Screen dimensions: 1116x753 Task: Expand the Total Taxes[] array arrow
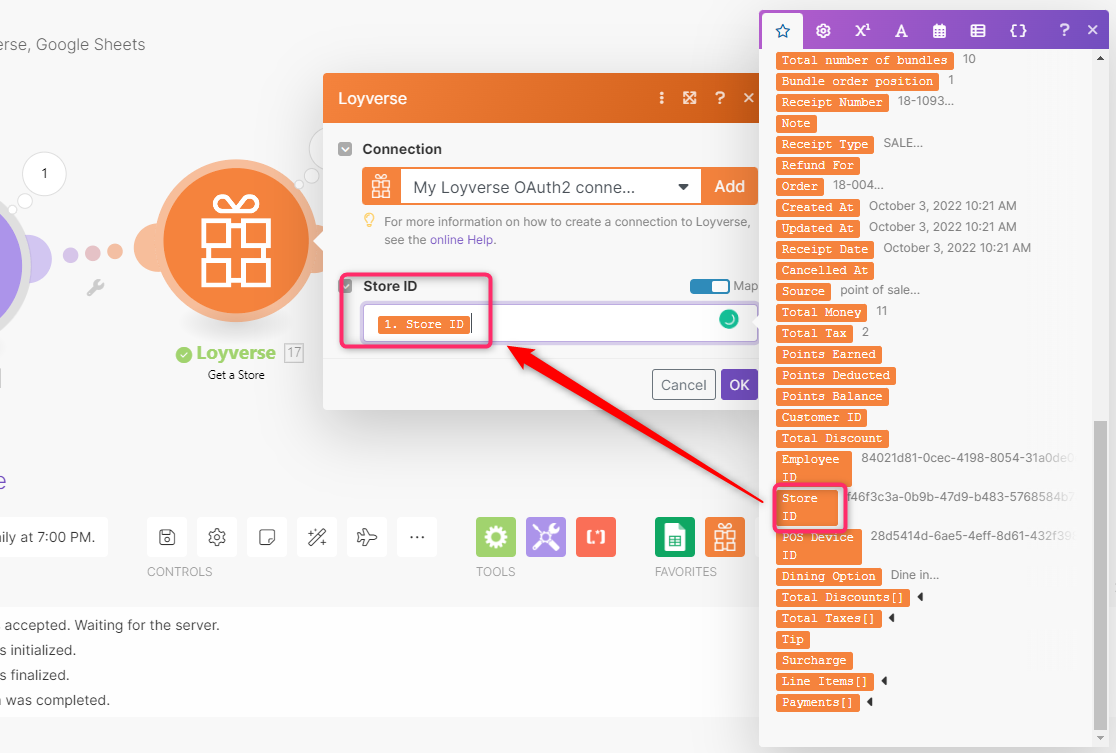pyautogui.click(x=891, y=618)
